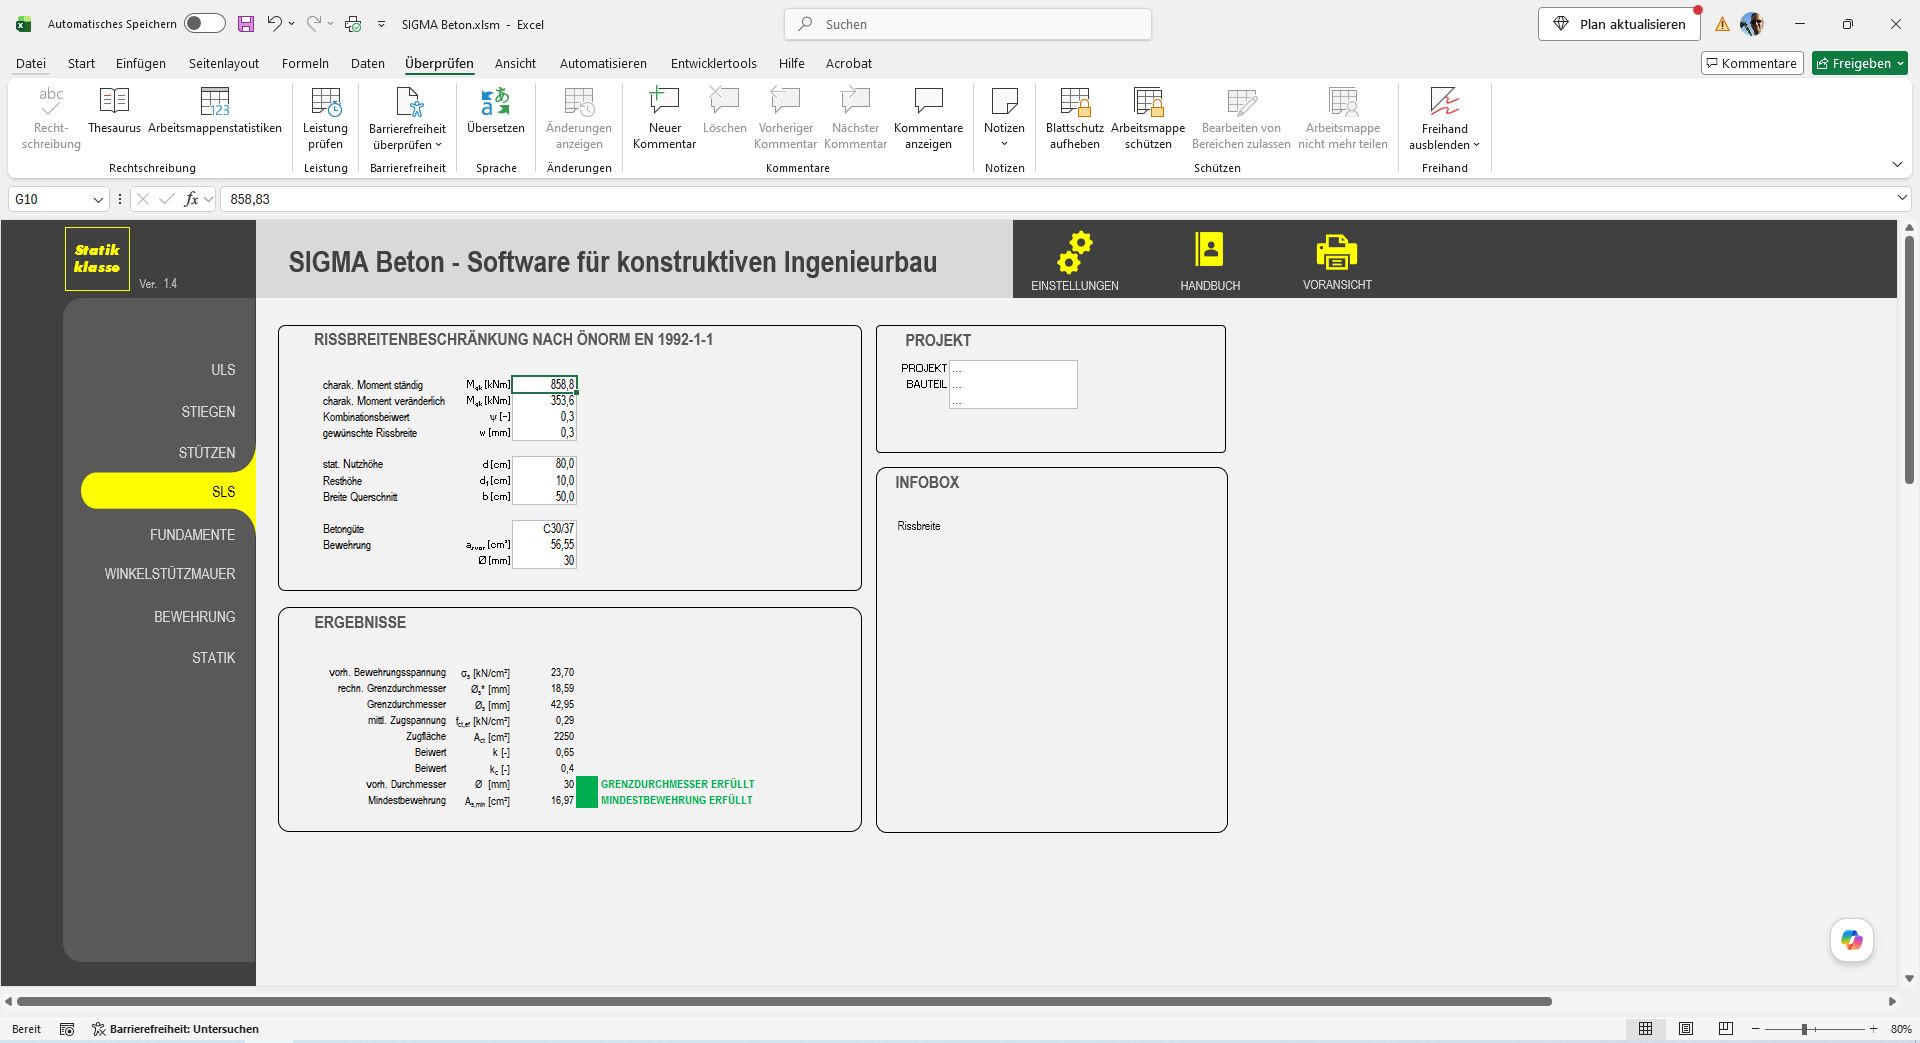
Task: Open the Übersetzen translate tool
Action: pos(495,110)
